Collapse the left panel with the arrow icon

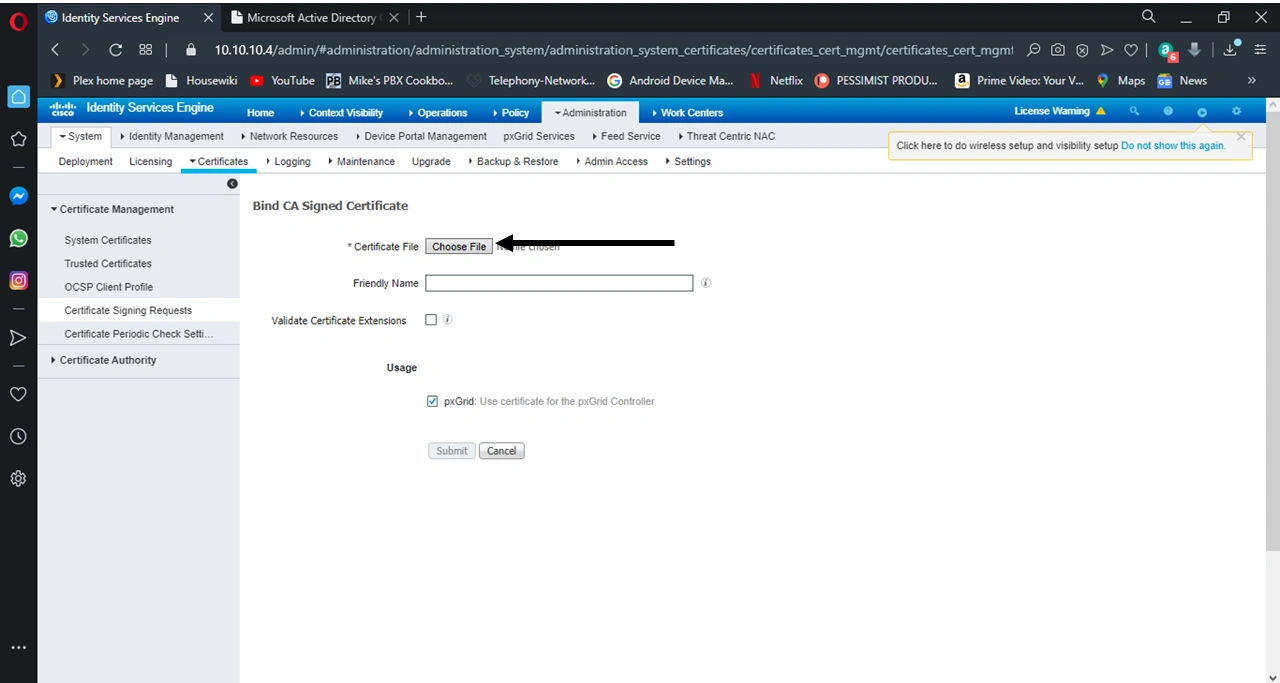coord(232,184)
